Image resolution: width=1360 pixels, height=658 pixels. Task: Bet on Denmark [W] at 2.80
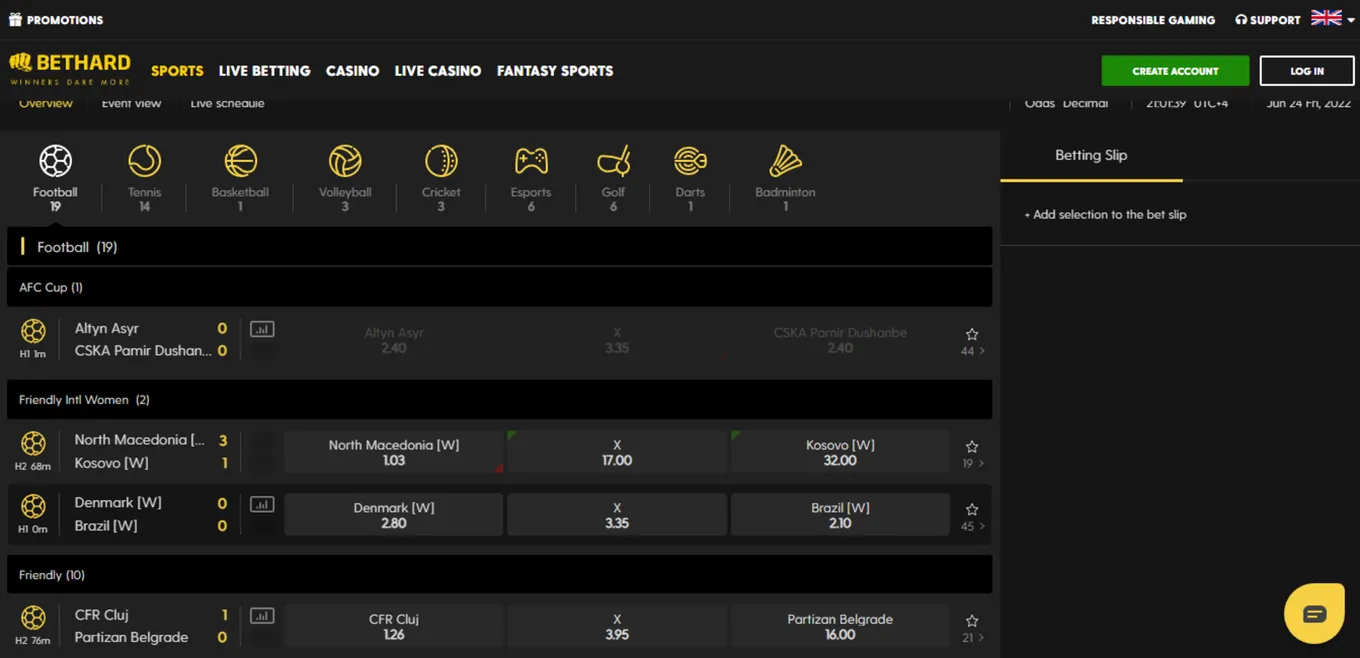[x=394, y=515]
